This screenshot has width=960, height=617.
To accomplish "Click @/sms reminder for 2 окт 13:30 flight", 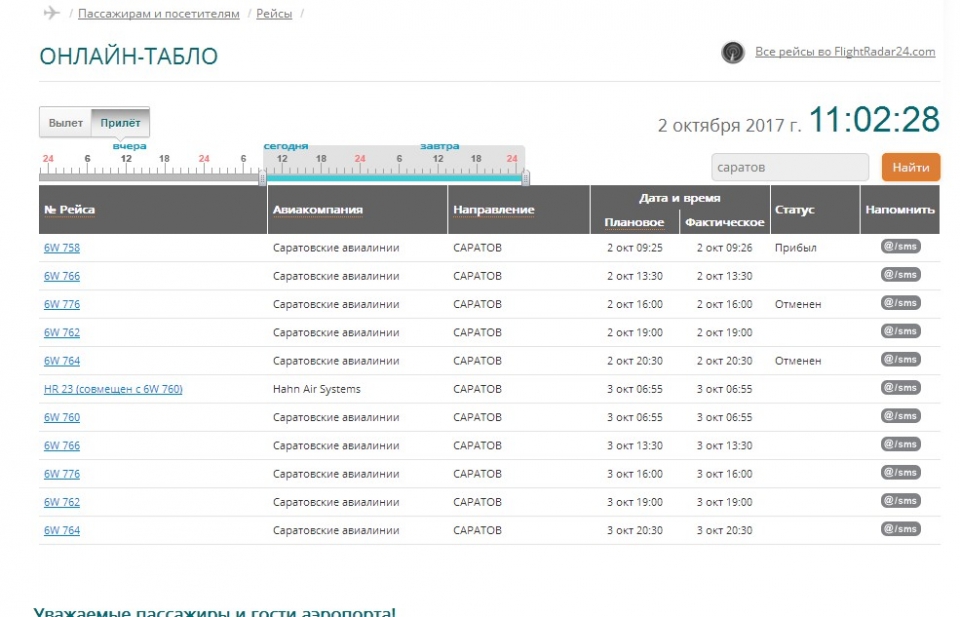I will [x=900, y=275].
